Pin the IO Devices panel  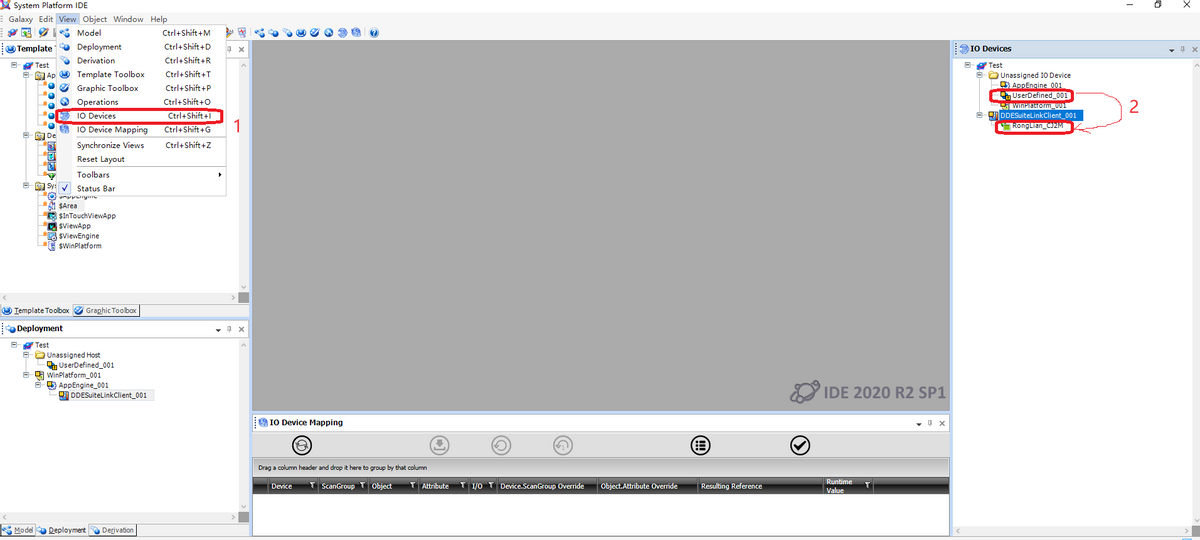coord(1183,49)
